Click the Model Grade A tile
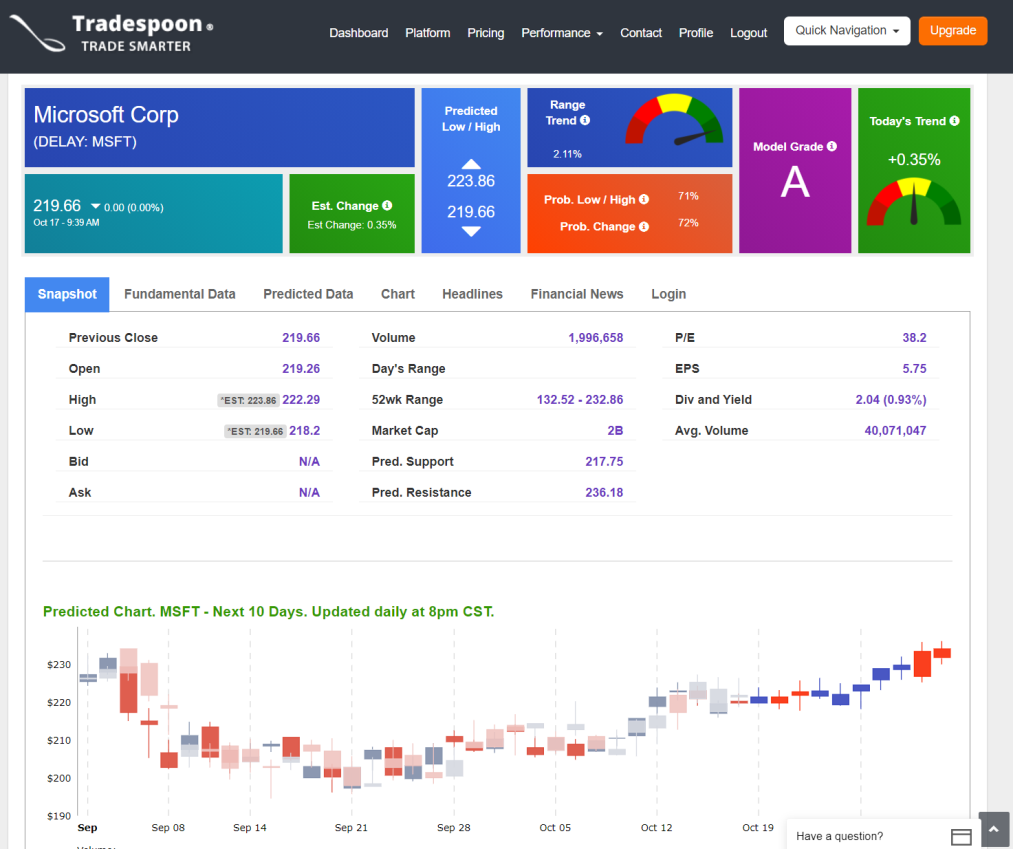Image resolution: width=1013 pixels, height=849 pixels. pos(795,171)
